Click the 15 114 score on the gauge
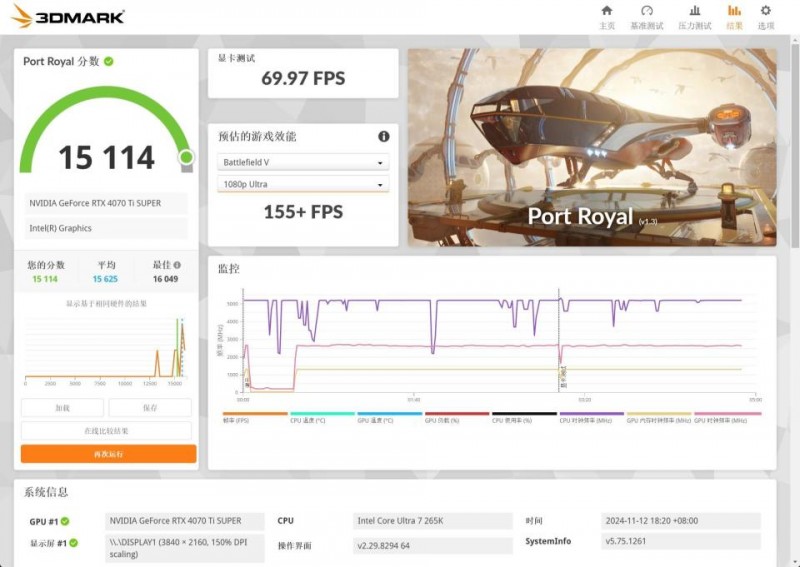 point(106,157)
